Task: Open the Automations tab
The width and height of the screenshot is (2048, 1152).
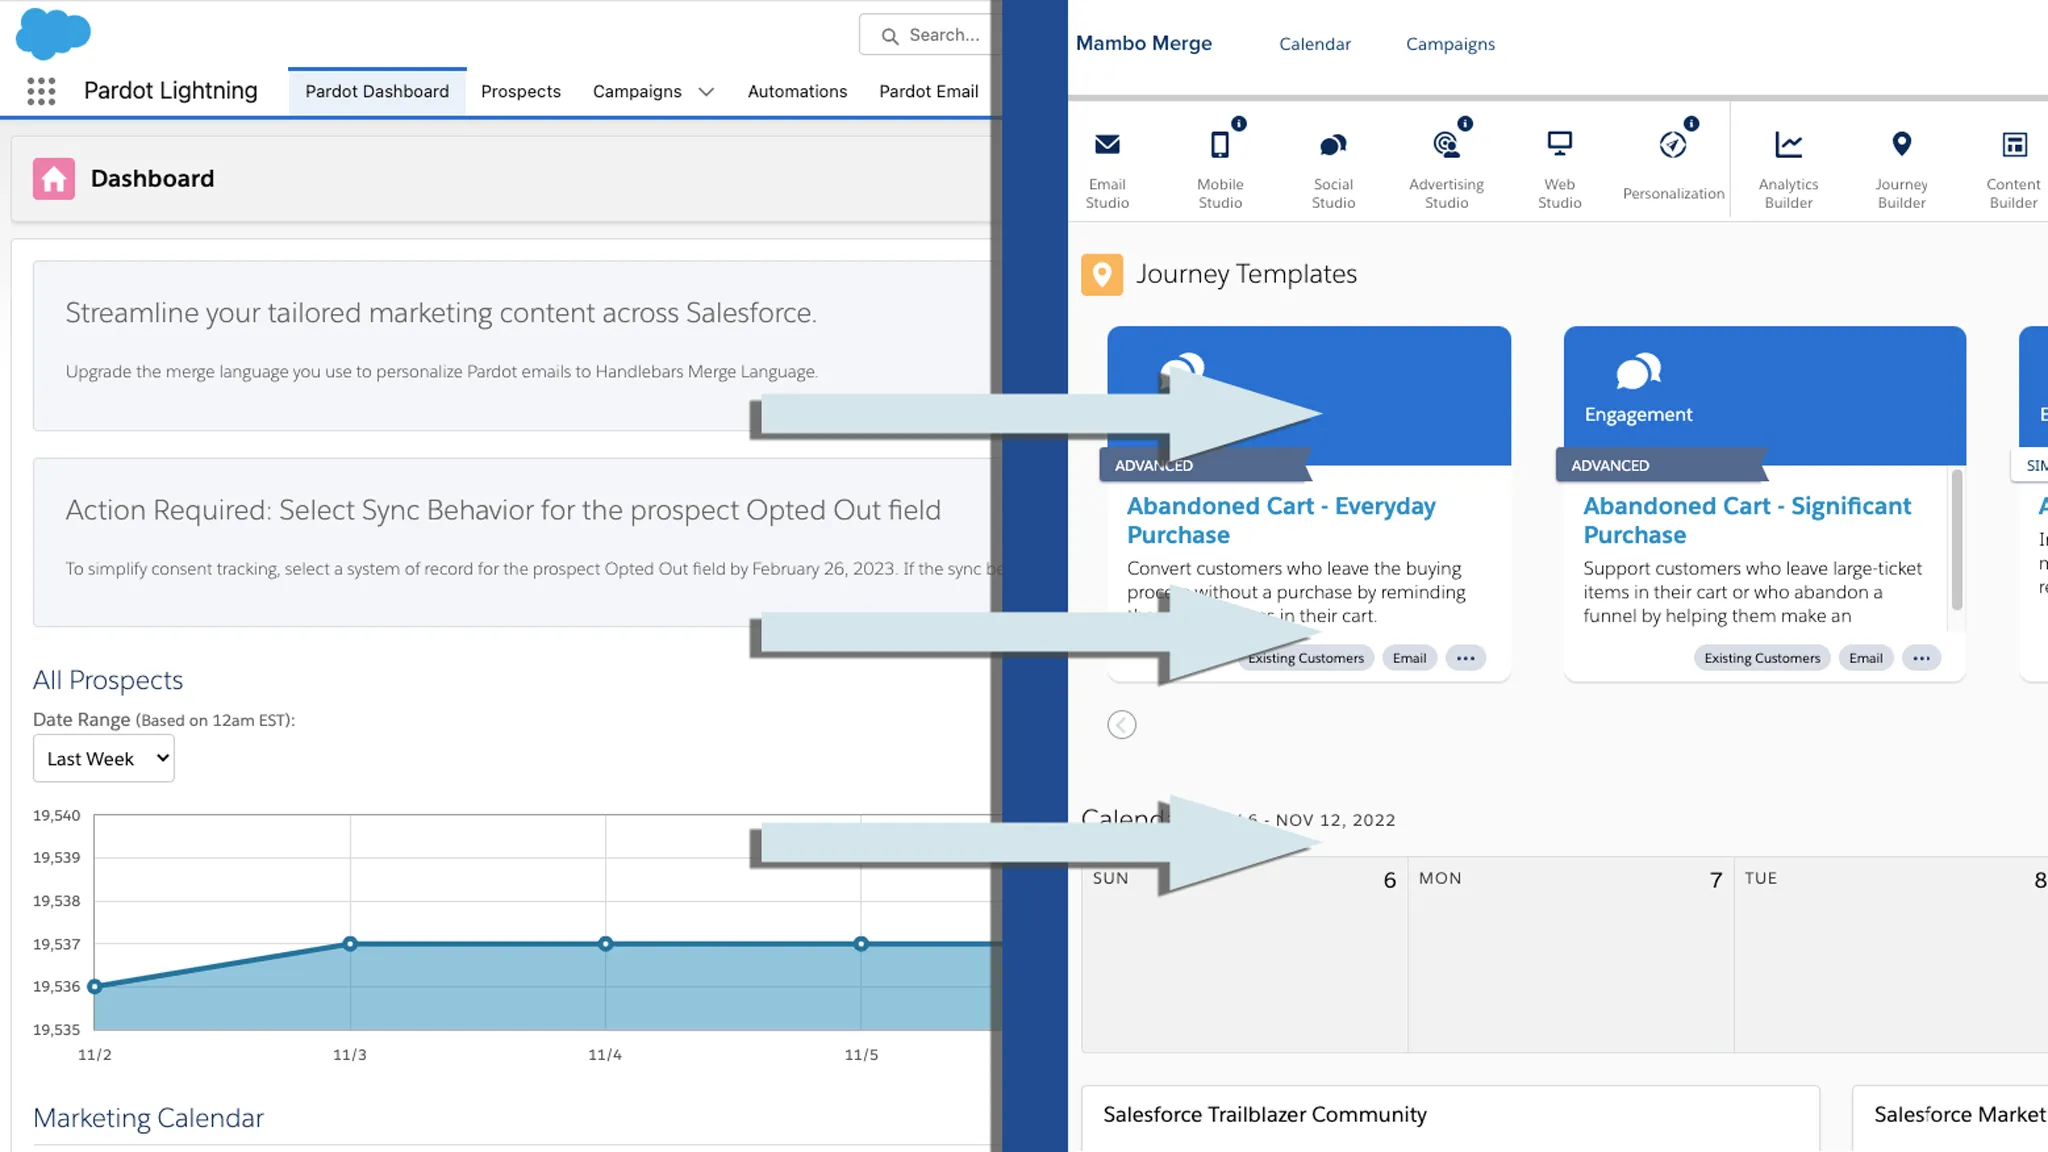Action: pos(797,92)
